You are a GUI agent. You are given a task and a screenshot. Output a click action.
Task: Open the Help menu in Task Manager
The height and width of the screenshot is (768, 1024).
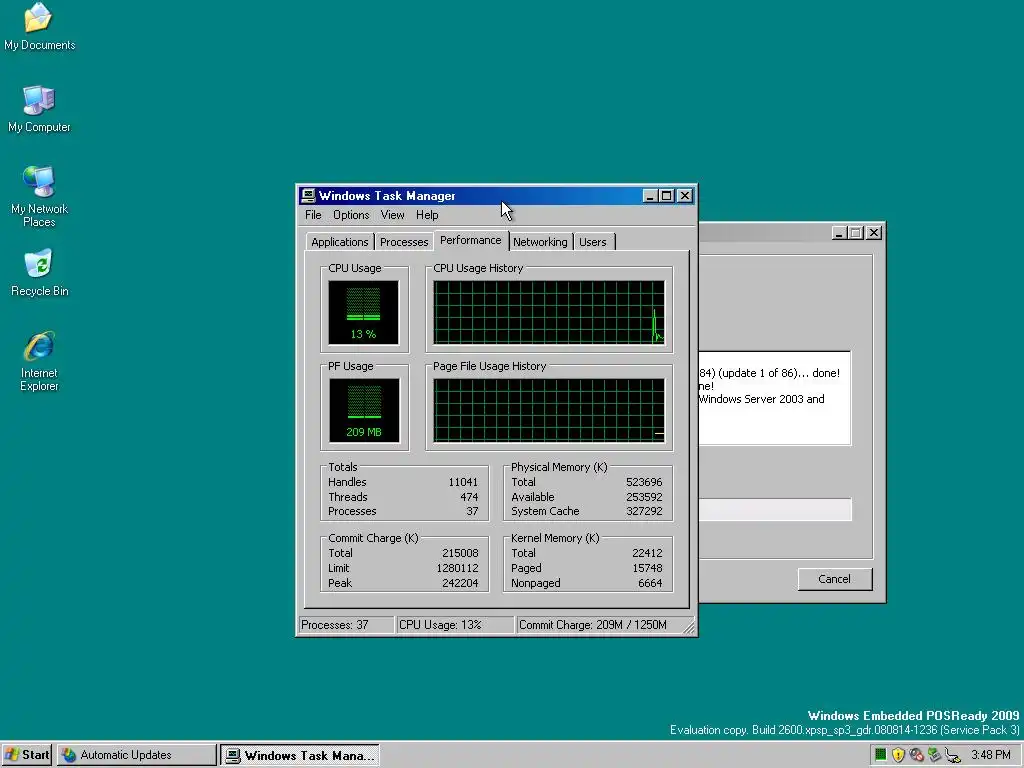tap(427, 215)
